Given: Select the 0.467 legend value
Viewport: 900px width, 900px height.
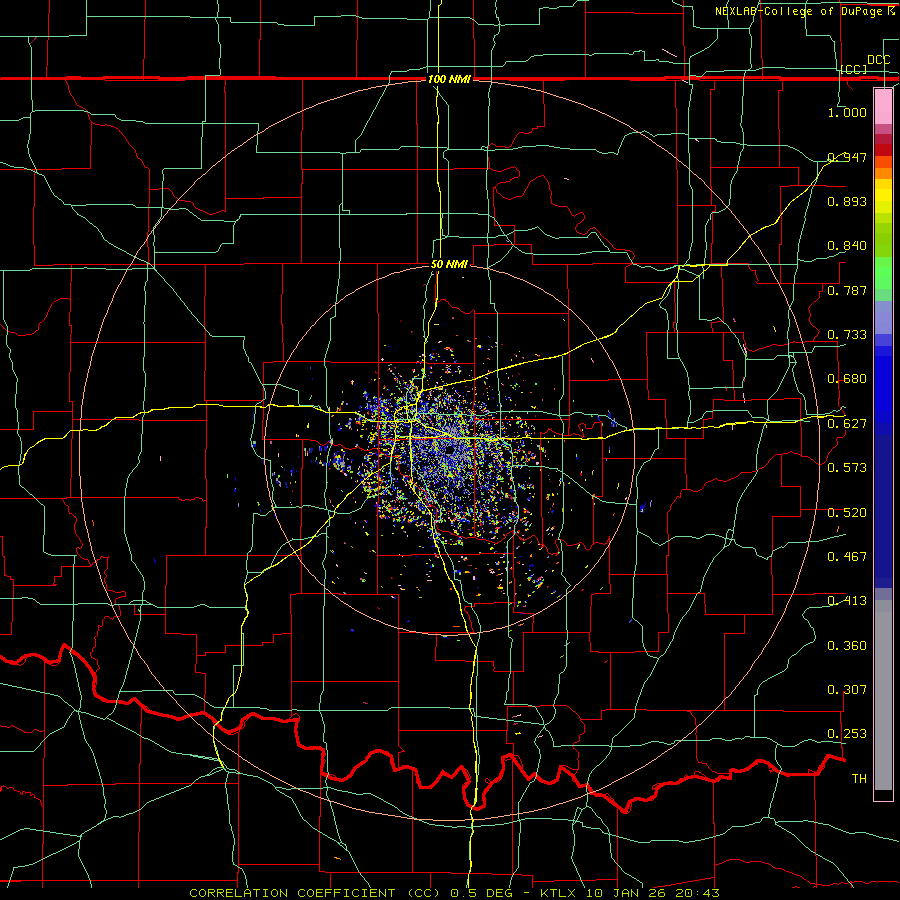Looking at the screenshot, I should 847,557.
